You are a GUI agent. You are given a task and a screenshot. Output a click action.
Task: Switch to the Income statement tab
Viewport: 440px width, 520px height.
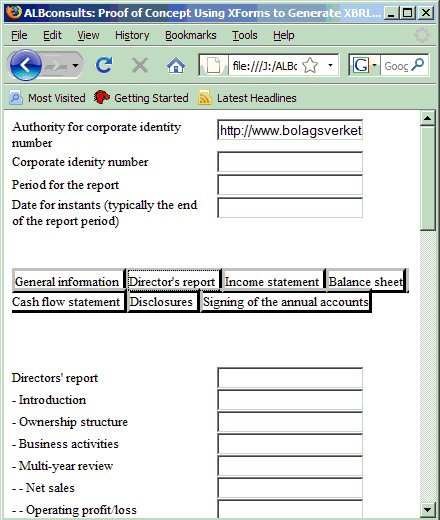(x=272, y=282)
